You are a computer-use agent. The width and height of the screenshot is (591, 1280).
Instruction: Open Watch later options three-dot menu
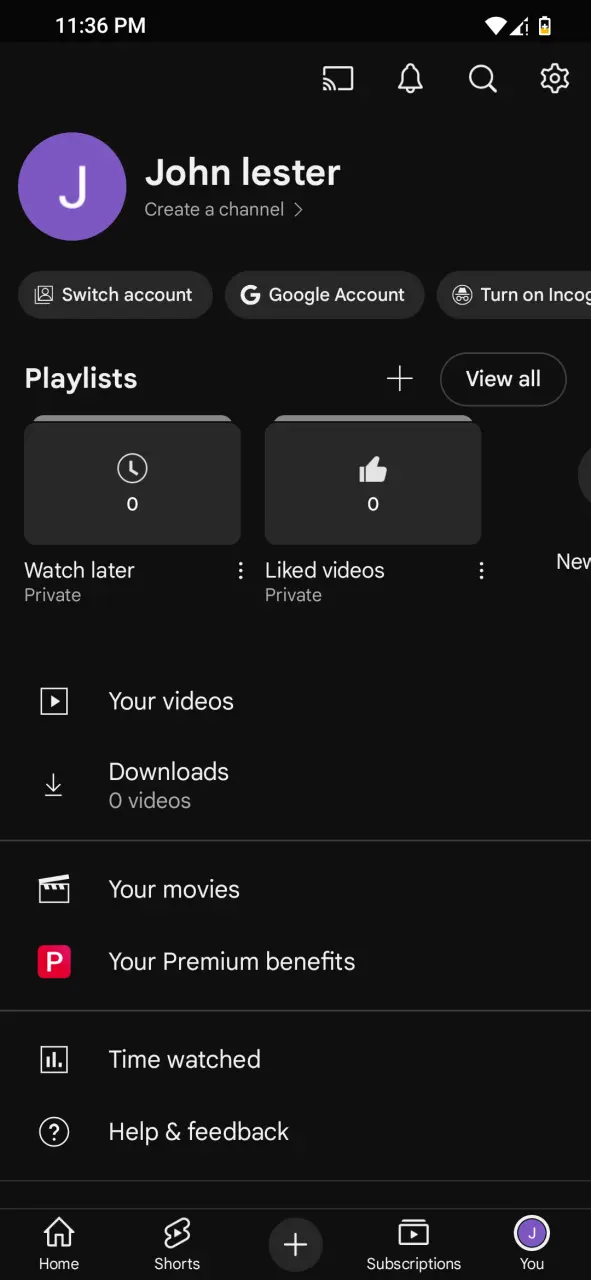coord(240,570)
